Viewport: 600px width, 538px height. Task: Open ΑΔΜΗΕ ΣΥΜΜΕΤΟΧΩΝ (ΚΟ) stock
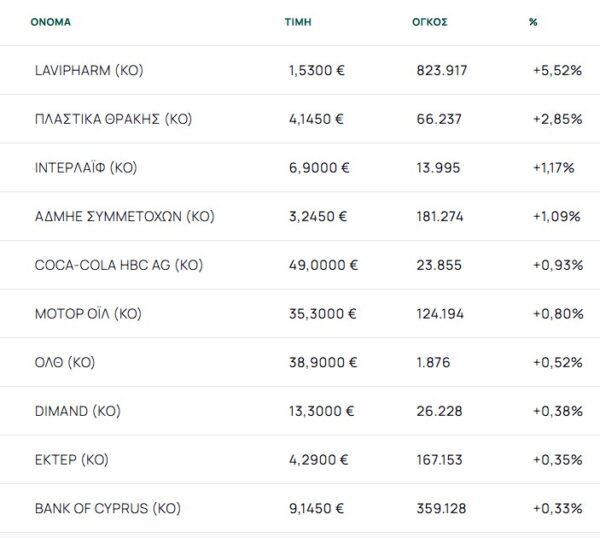[x=124, y=216]
